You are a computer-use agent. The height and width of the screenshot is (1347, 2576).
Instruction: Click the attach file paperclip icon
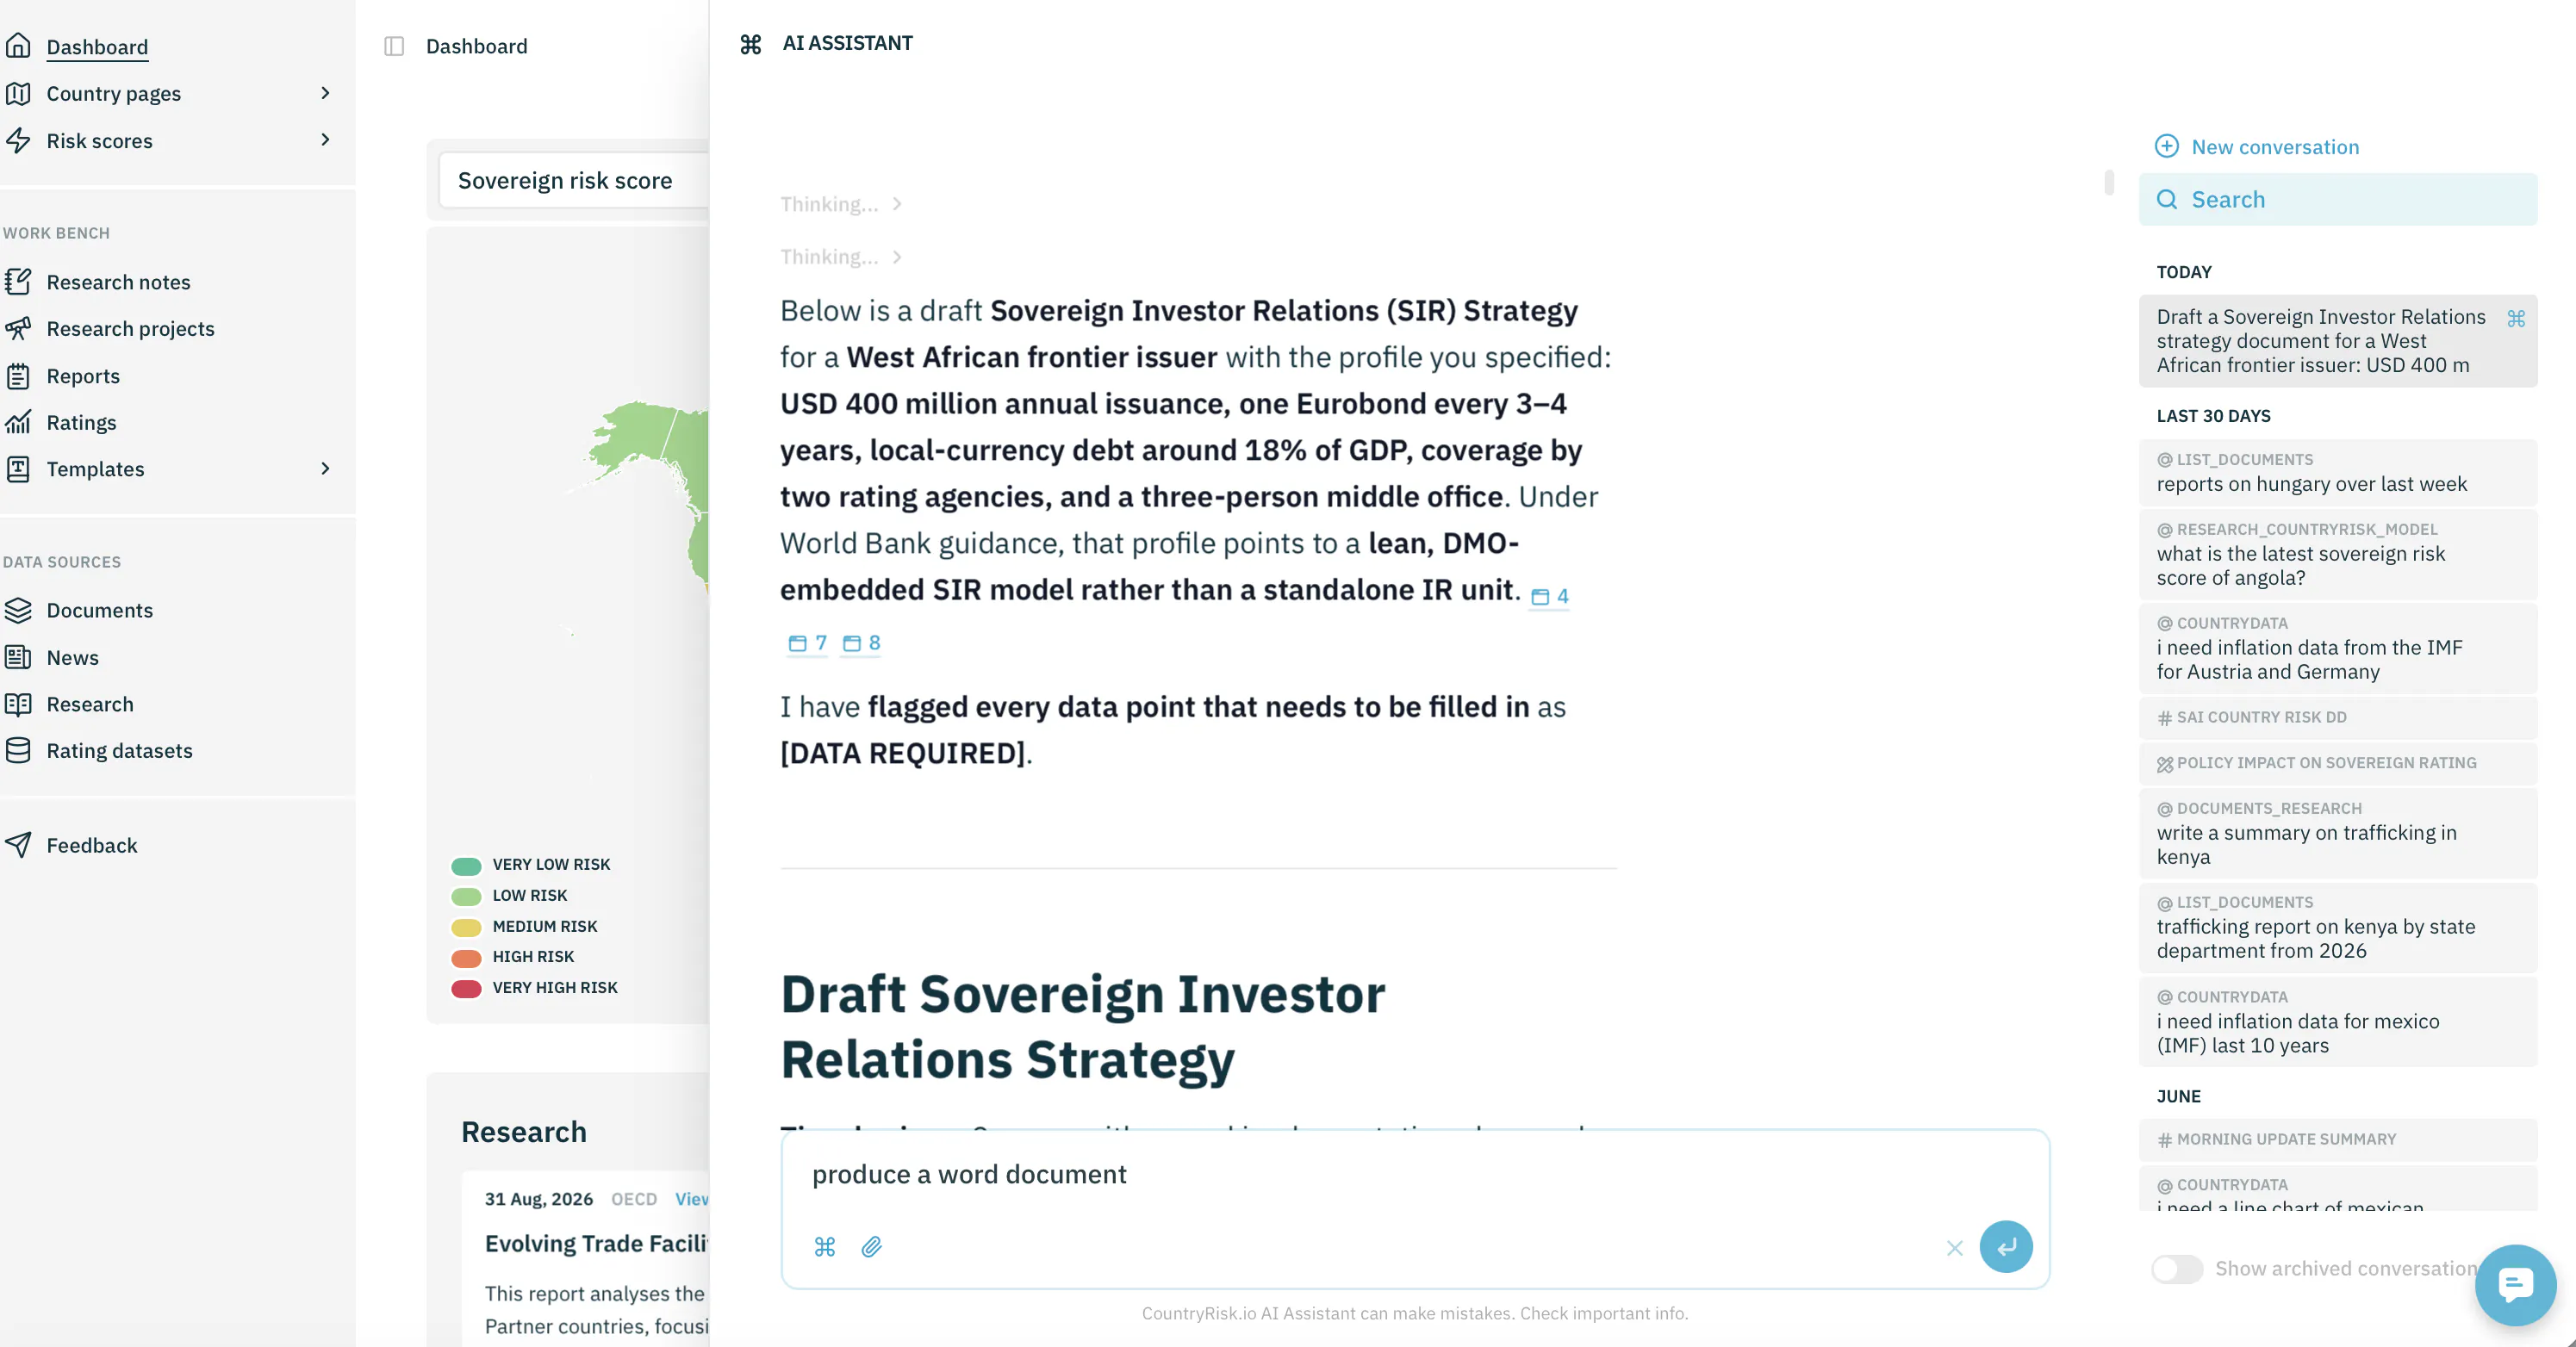tap(872, 1247)
